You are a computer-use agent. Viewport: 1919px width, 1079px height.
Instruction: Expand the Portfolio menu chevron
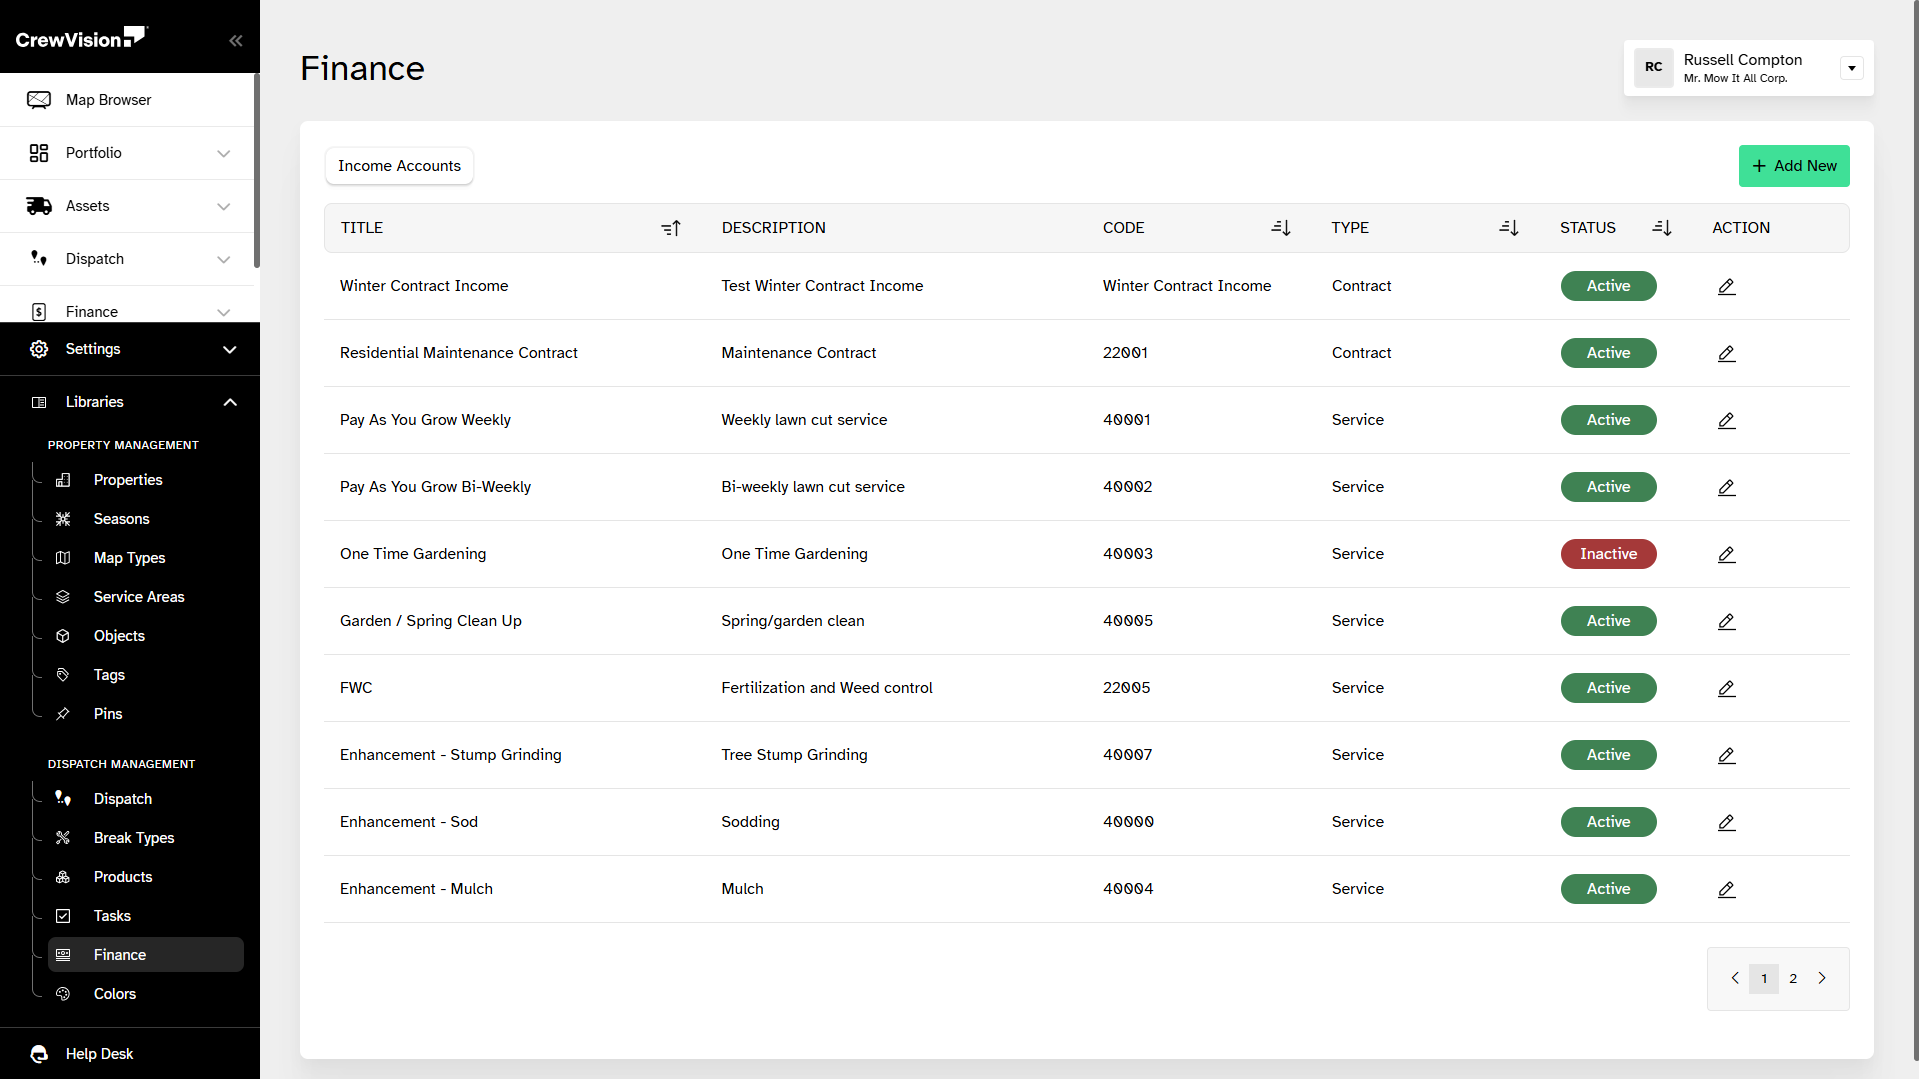click(x=224, y=153)
